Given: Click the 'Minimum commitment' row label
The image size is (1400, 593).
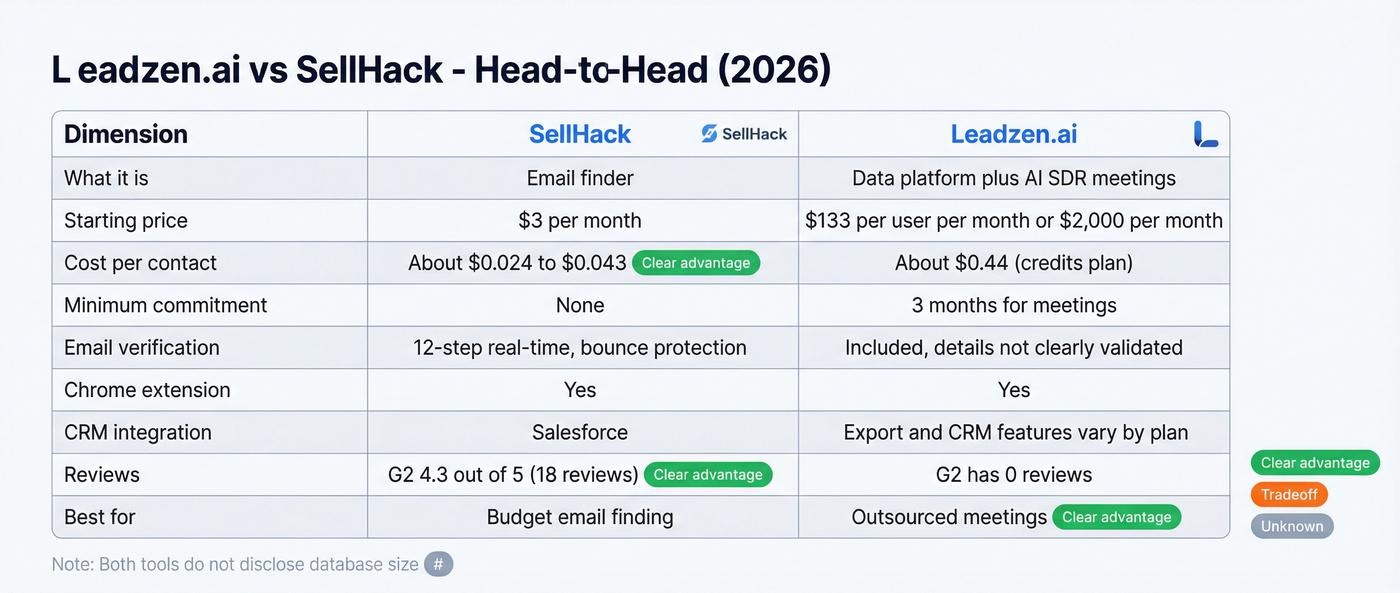Looking at the screenshot, I should click(166, 306).
